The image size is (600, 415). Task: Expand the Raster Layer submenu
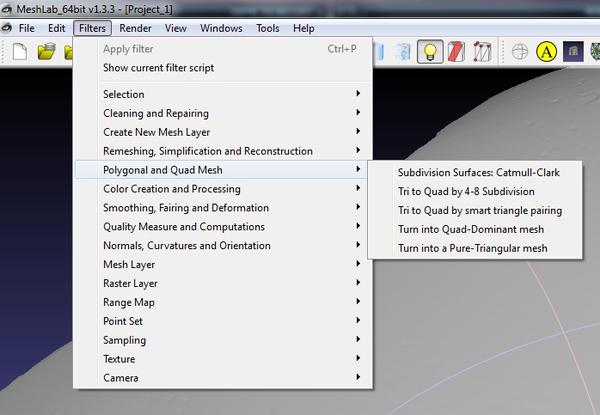223,283
